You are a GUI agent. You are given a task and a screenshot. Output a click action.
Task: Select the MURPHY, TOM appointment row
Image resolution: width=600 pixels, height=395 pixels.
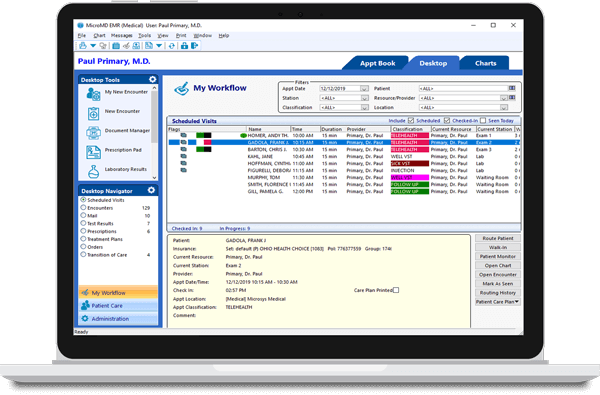click(x=344, y=178)
